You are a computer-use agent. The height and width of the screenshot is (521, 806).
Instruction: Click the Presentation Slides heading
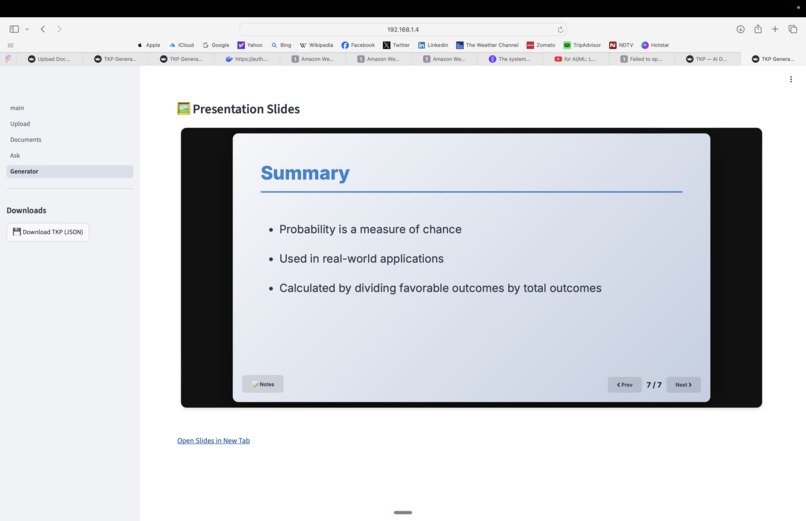tap(239, 109)
